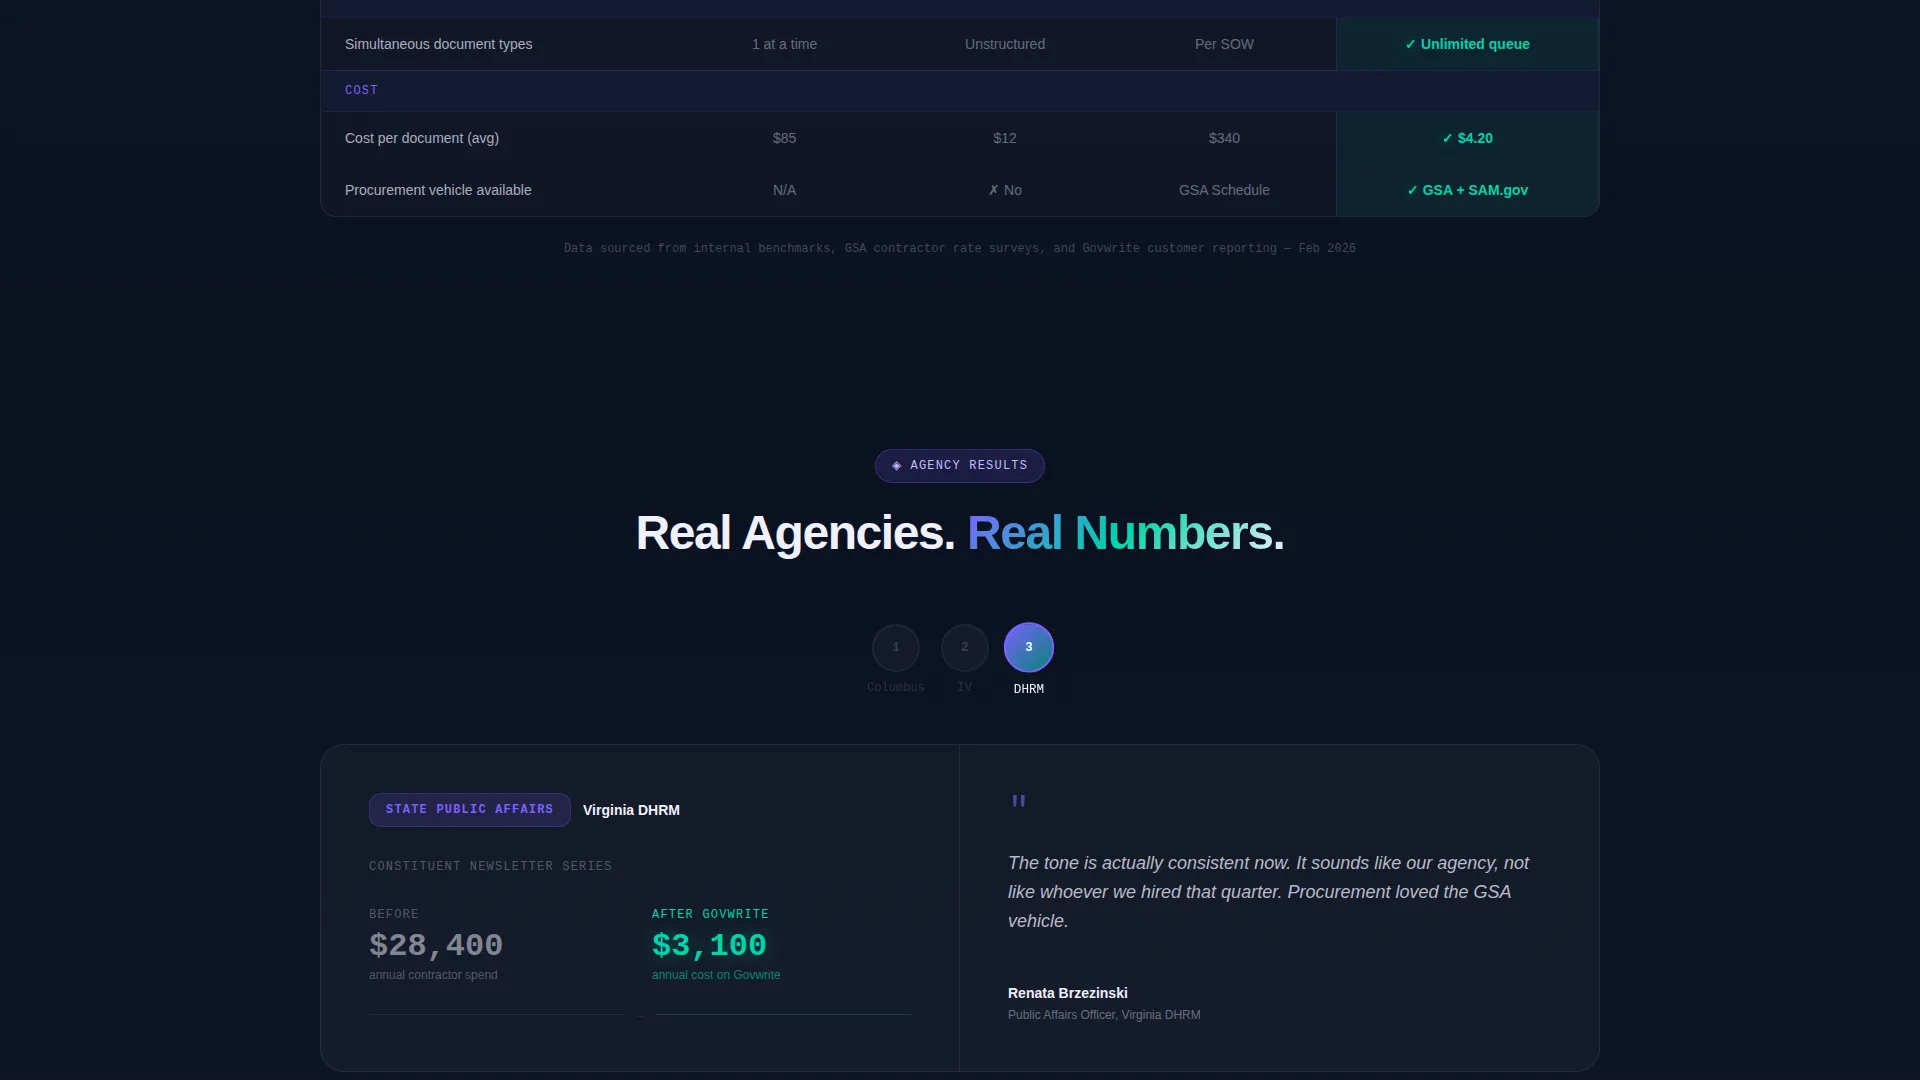Click the Cost per document (avg) row label
1920x1080 pixels.
click(x=422, y=138)
